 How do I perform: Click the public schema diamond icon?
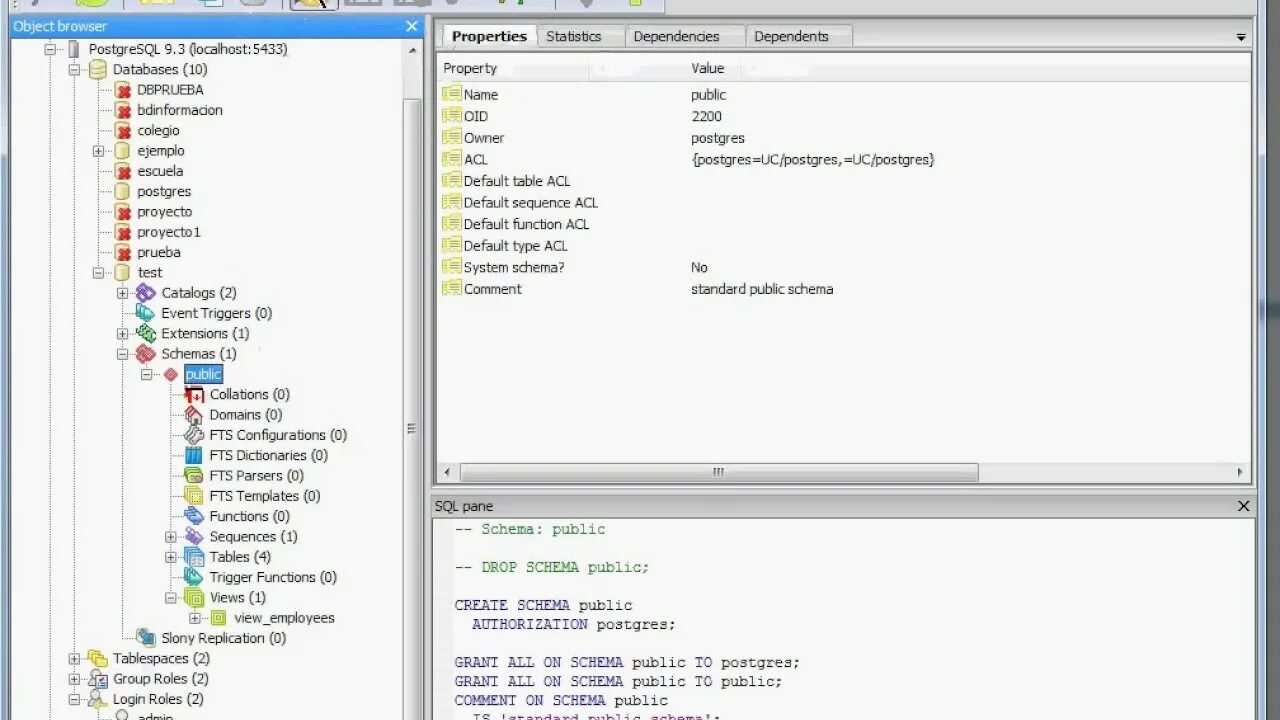coord(170,374)
